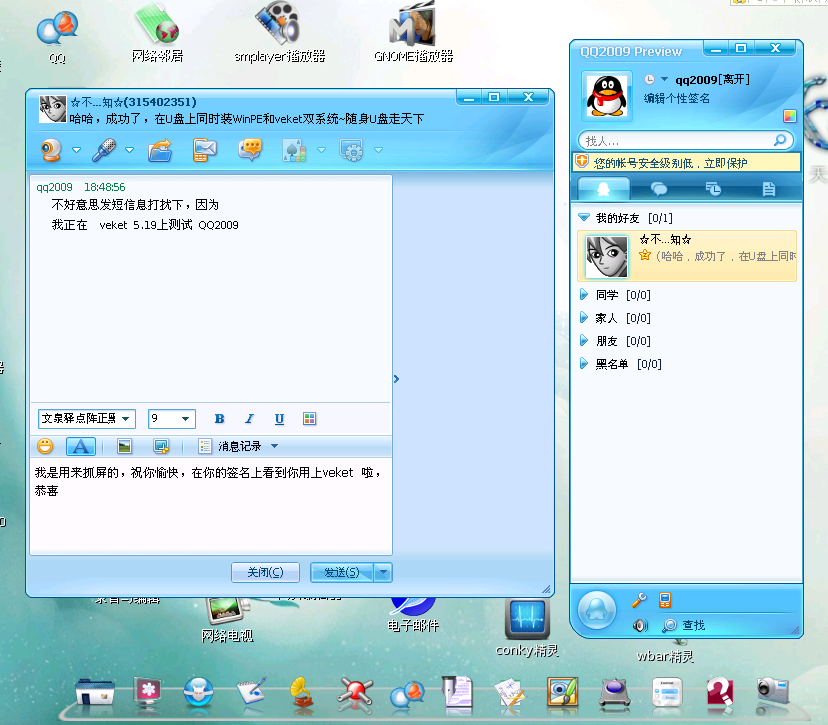Expand the chat window side panel arrow
The width and height of the screenshot is (828, 725).
397,379
